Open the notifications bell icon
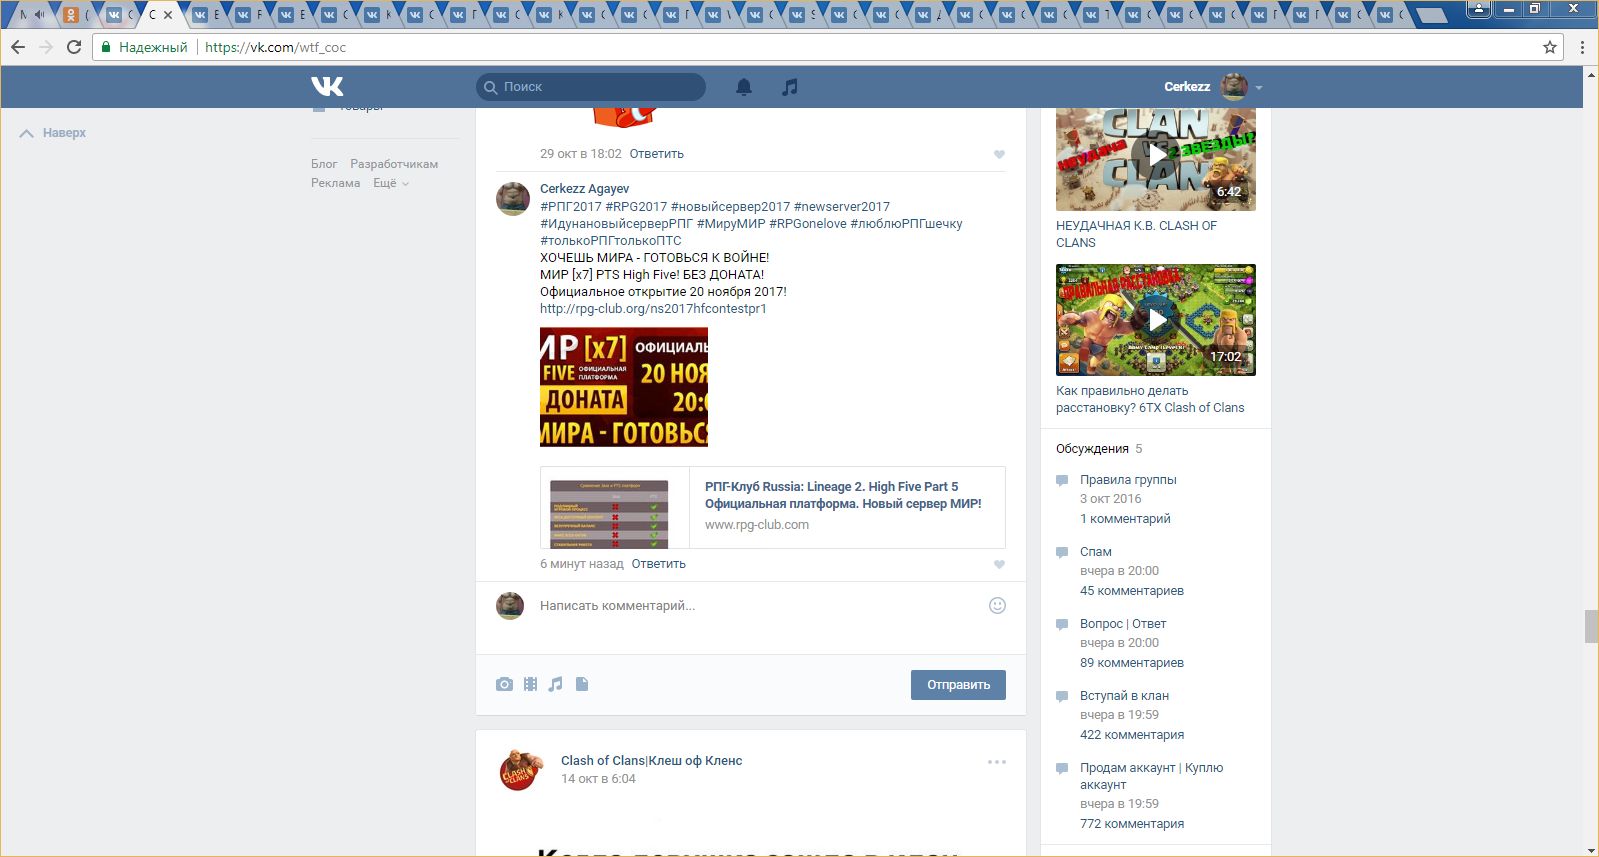1599x857 pixels. pyautogui.click(x=744, y=87)
